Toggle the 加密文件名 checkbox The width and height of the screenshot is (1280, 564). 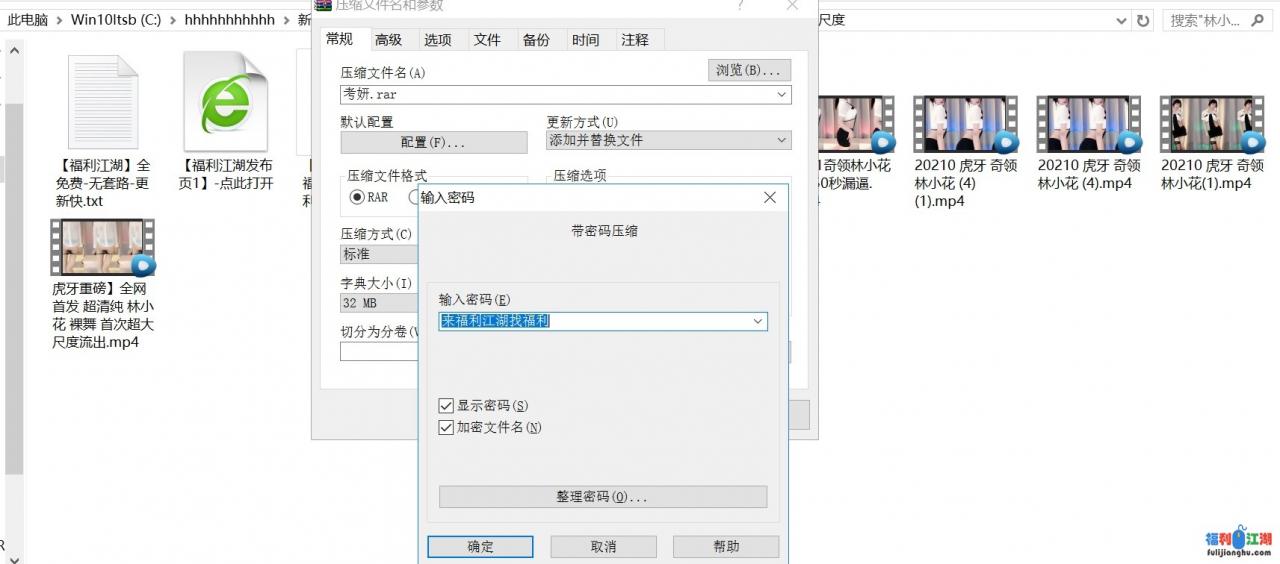447,428
